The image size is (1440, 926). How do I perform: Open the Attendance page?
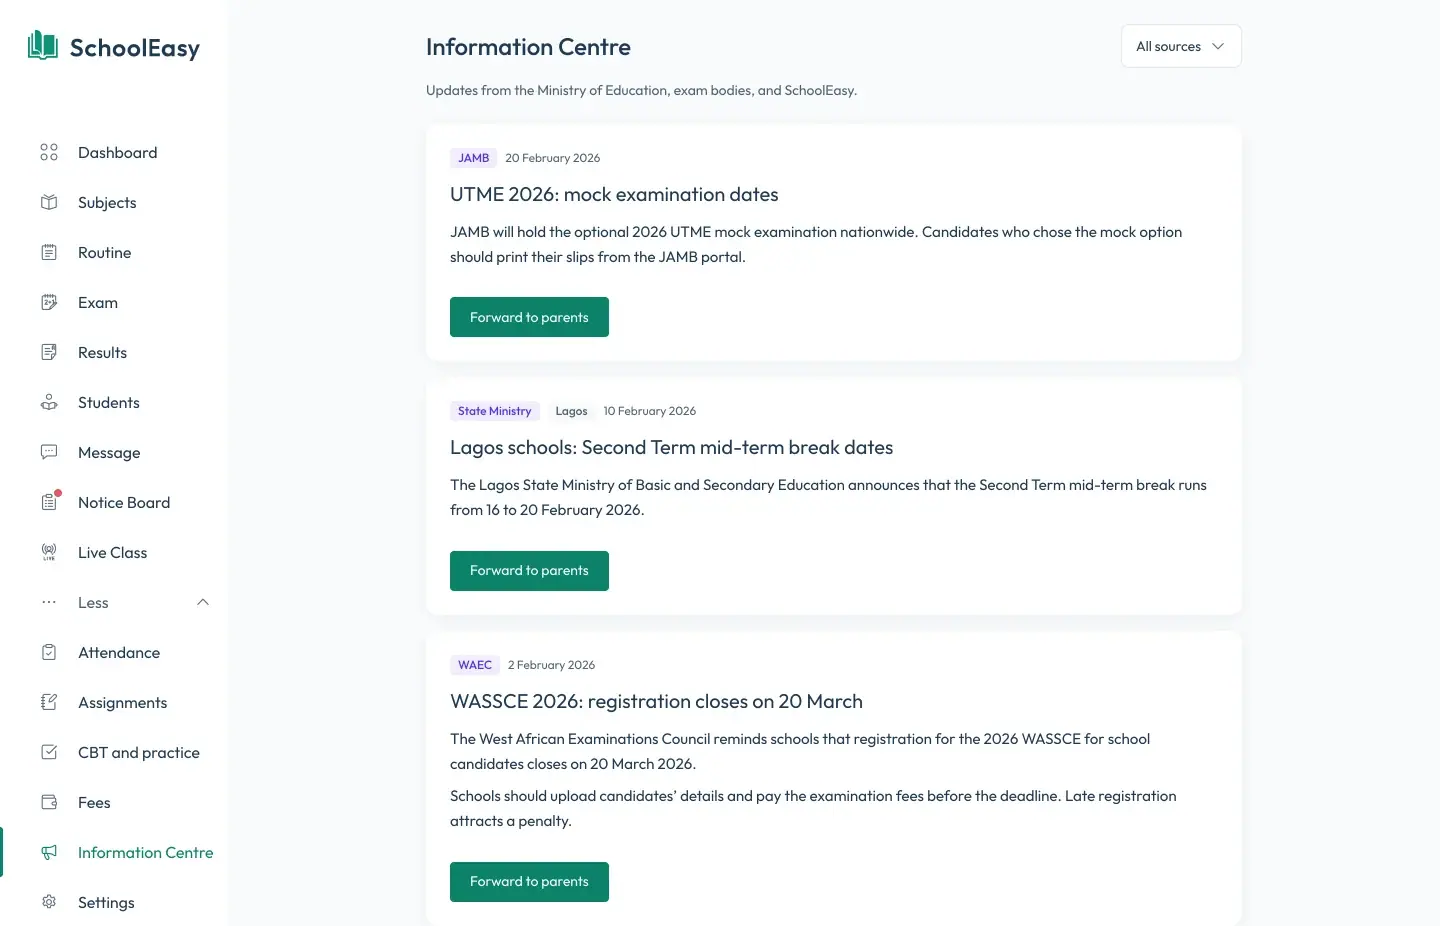(119, 652)
